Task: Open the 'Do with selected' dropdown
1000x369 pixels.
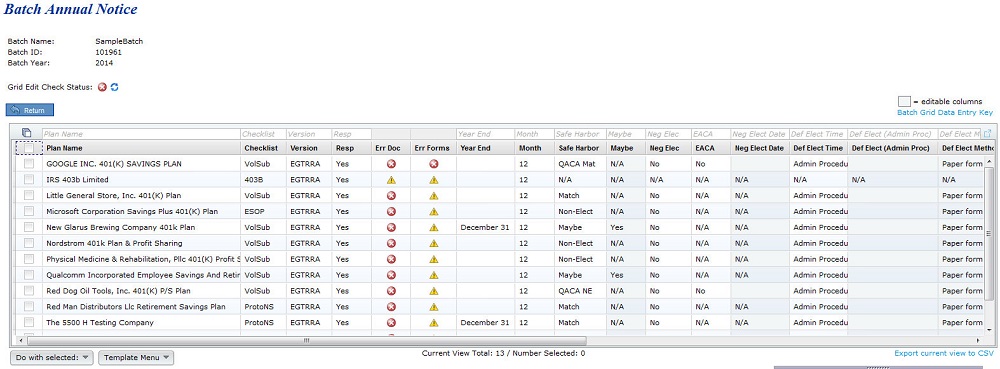Action: (52, 358)
